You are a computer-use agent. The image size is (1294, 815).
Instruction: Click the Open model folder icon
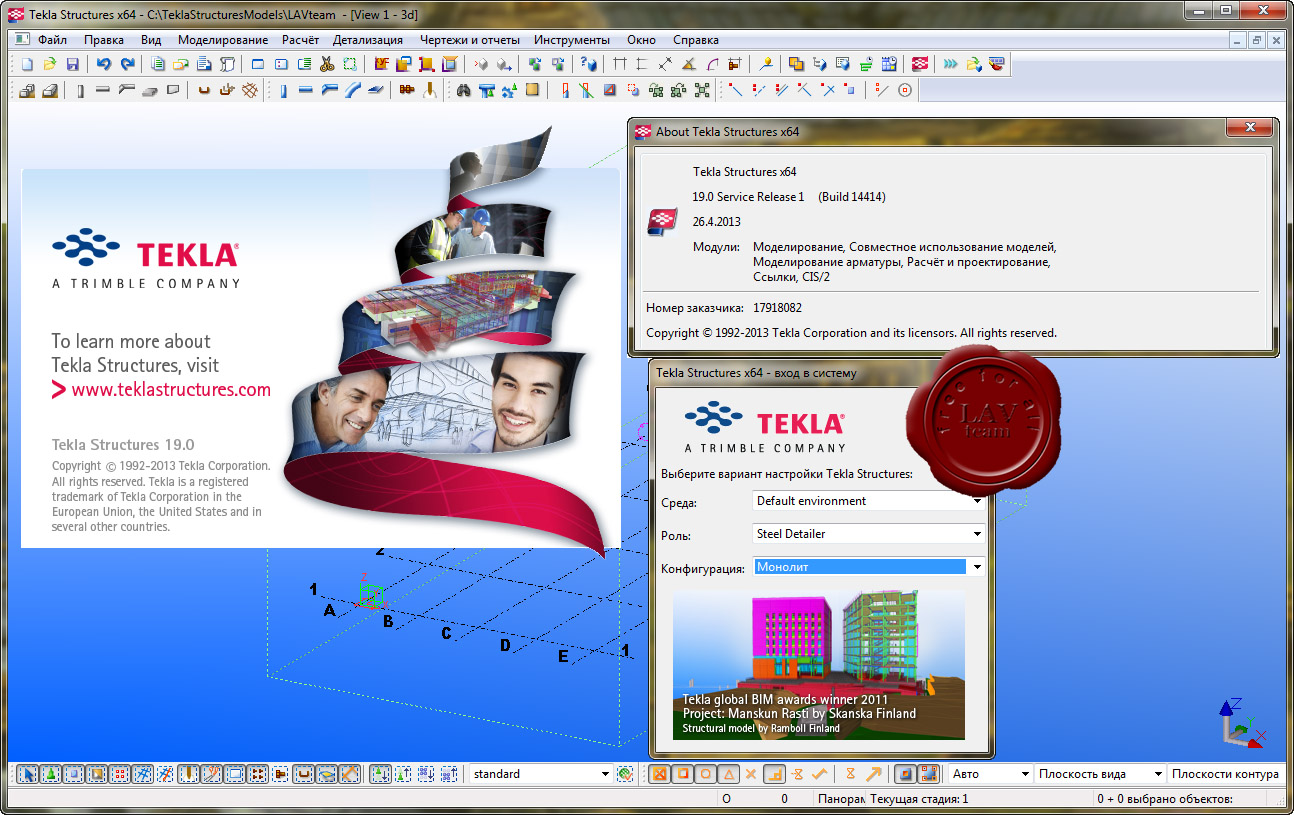(x=49, y=64)
